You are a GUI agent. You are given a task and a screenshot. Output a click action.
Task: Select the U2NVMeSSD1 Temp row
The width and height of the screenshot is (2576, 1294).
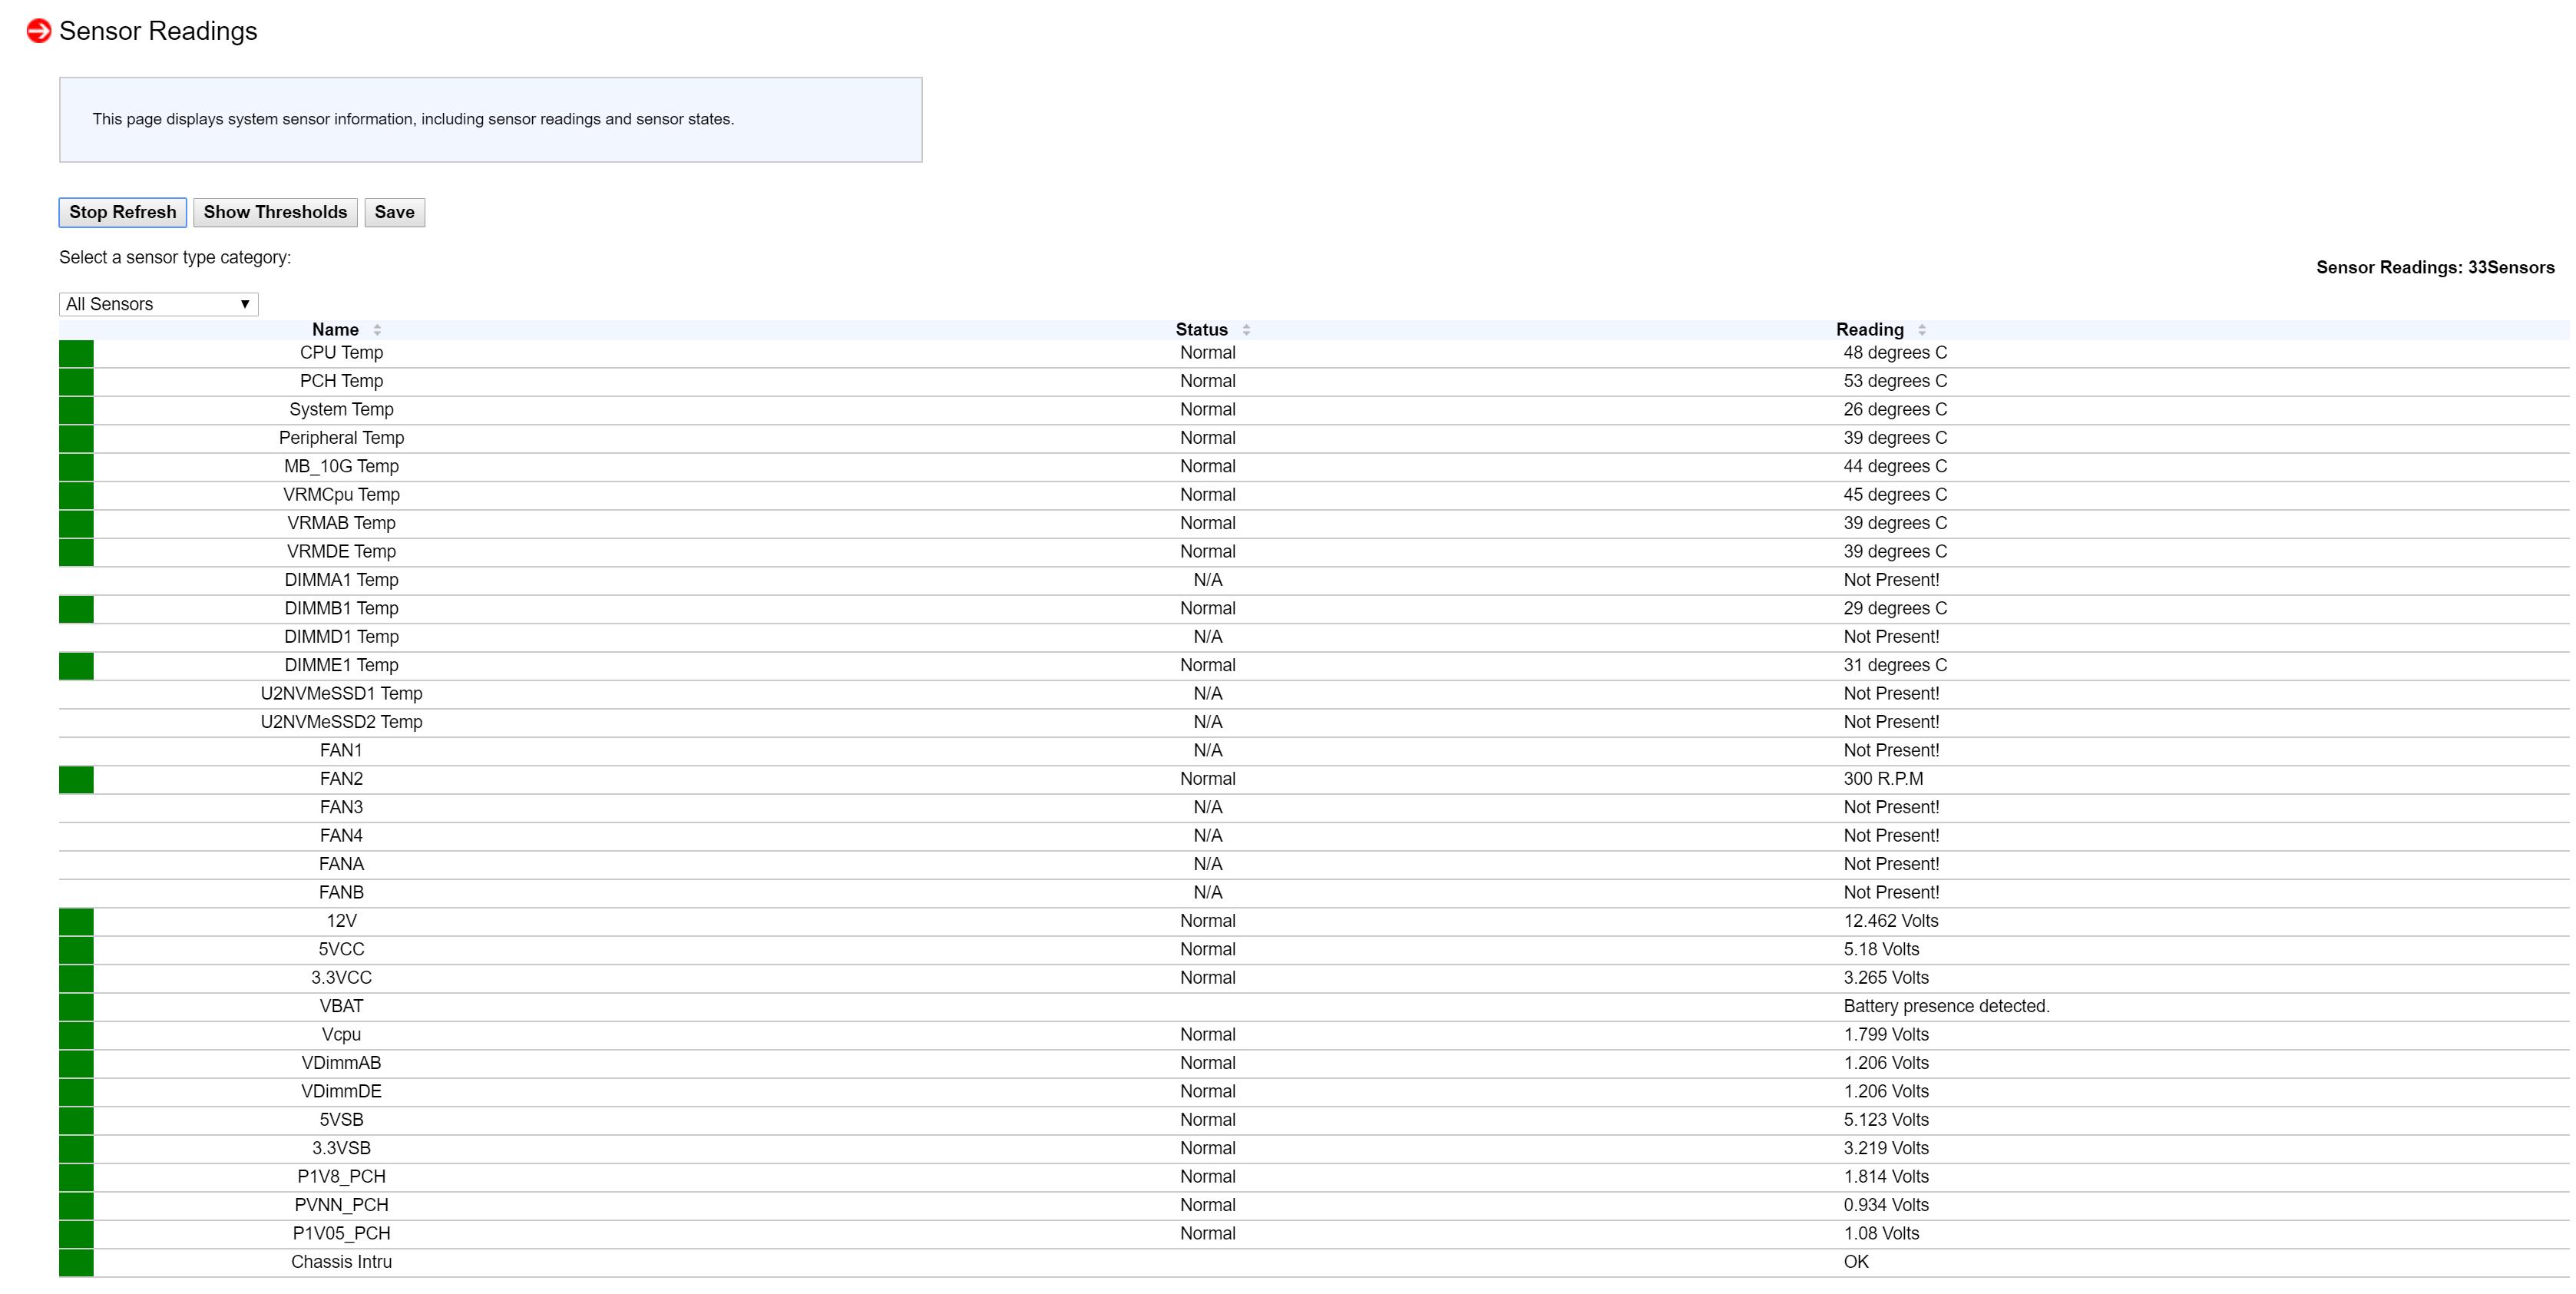pos(341,694)
